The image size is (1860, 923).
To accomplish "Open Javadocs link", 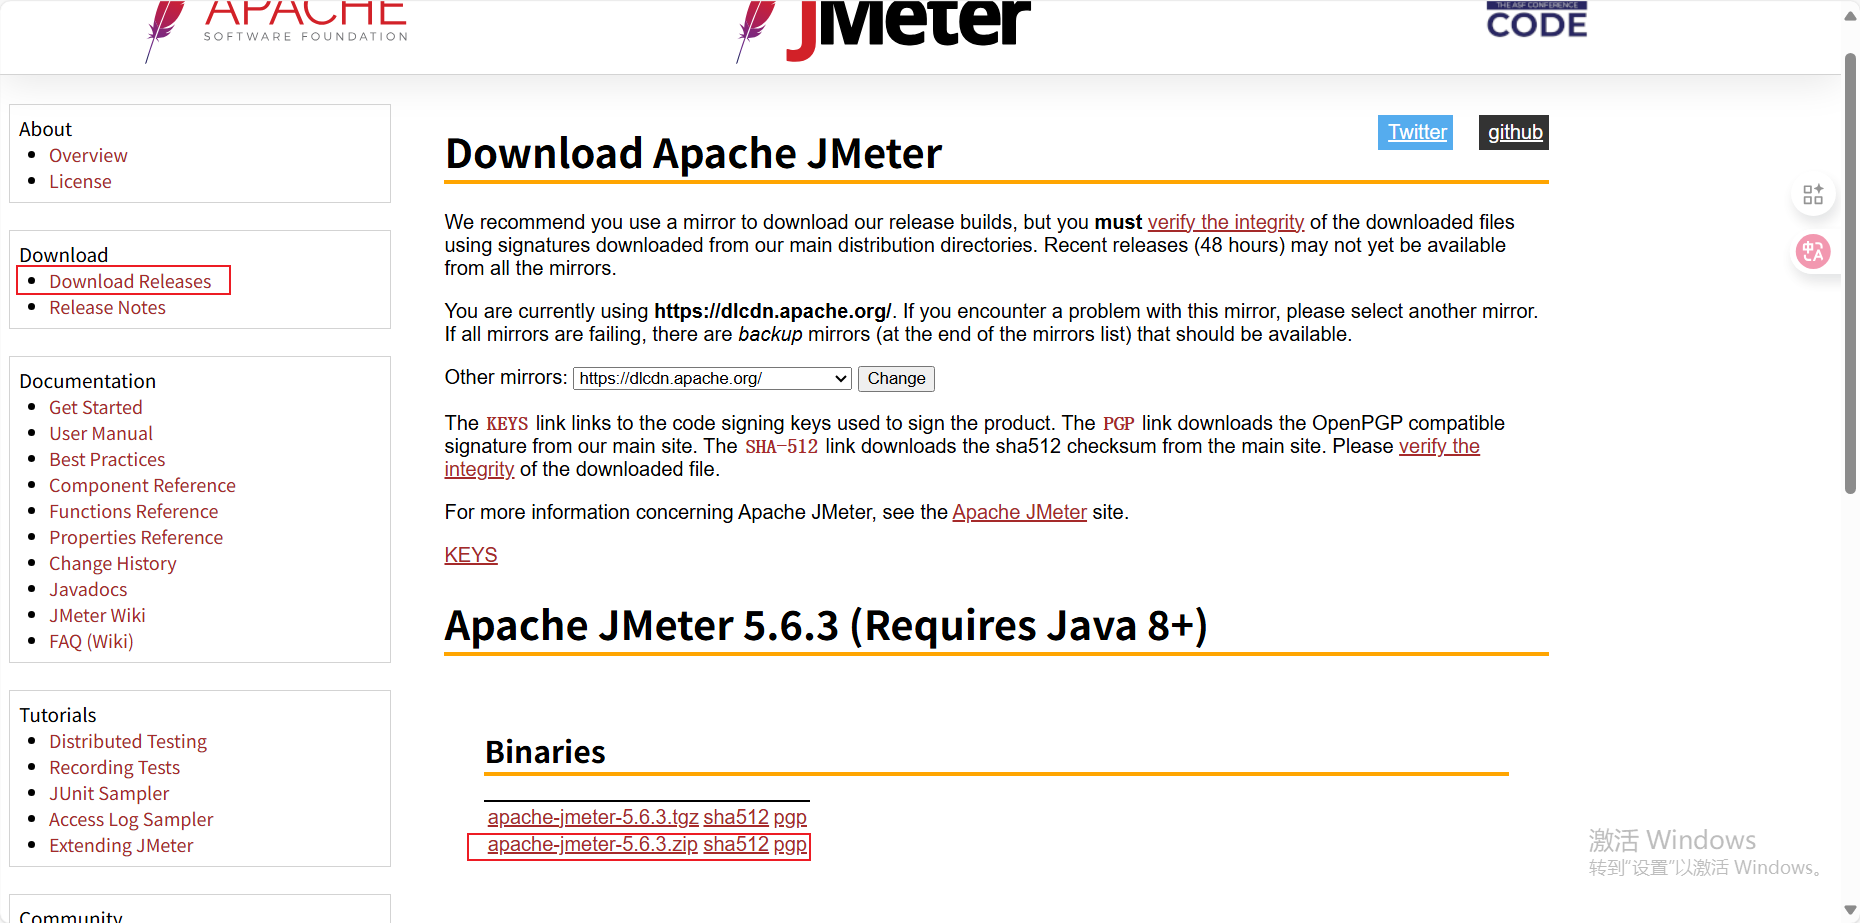I will 88,589.
